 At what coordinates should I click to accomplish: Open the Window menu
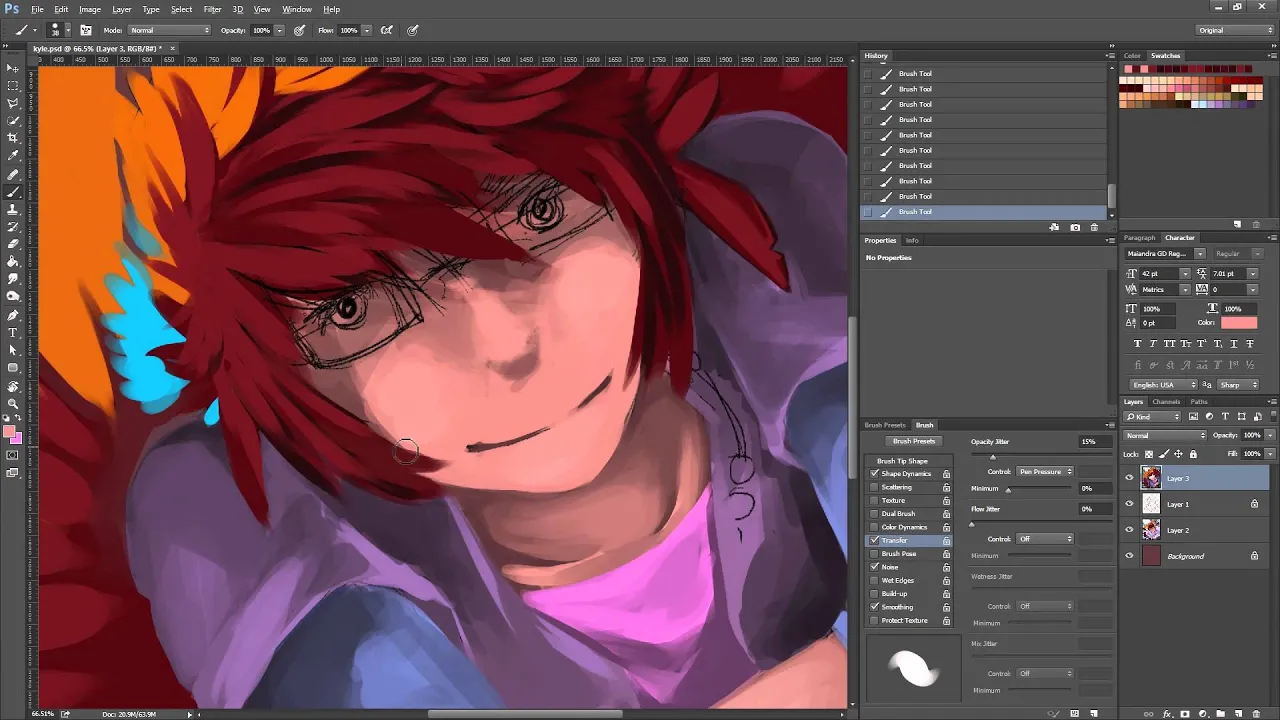tap(296, 9)
